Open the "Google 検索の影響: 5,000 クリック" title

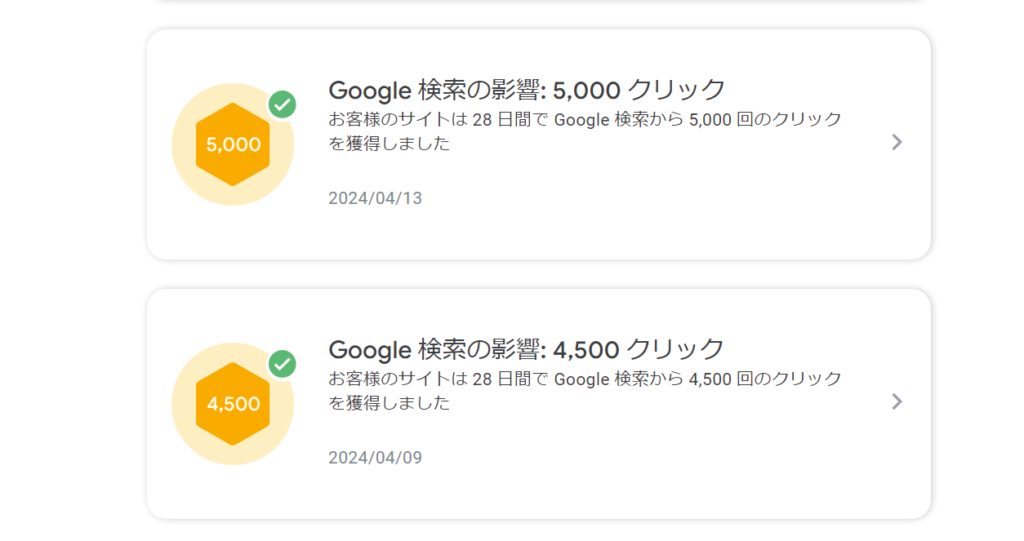tap(526, 90)
